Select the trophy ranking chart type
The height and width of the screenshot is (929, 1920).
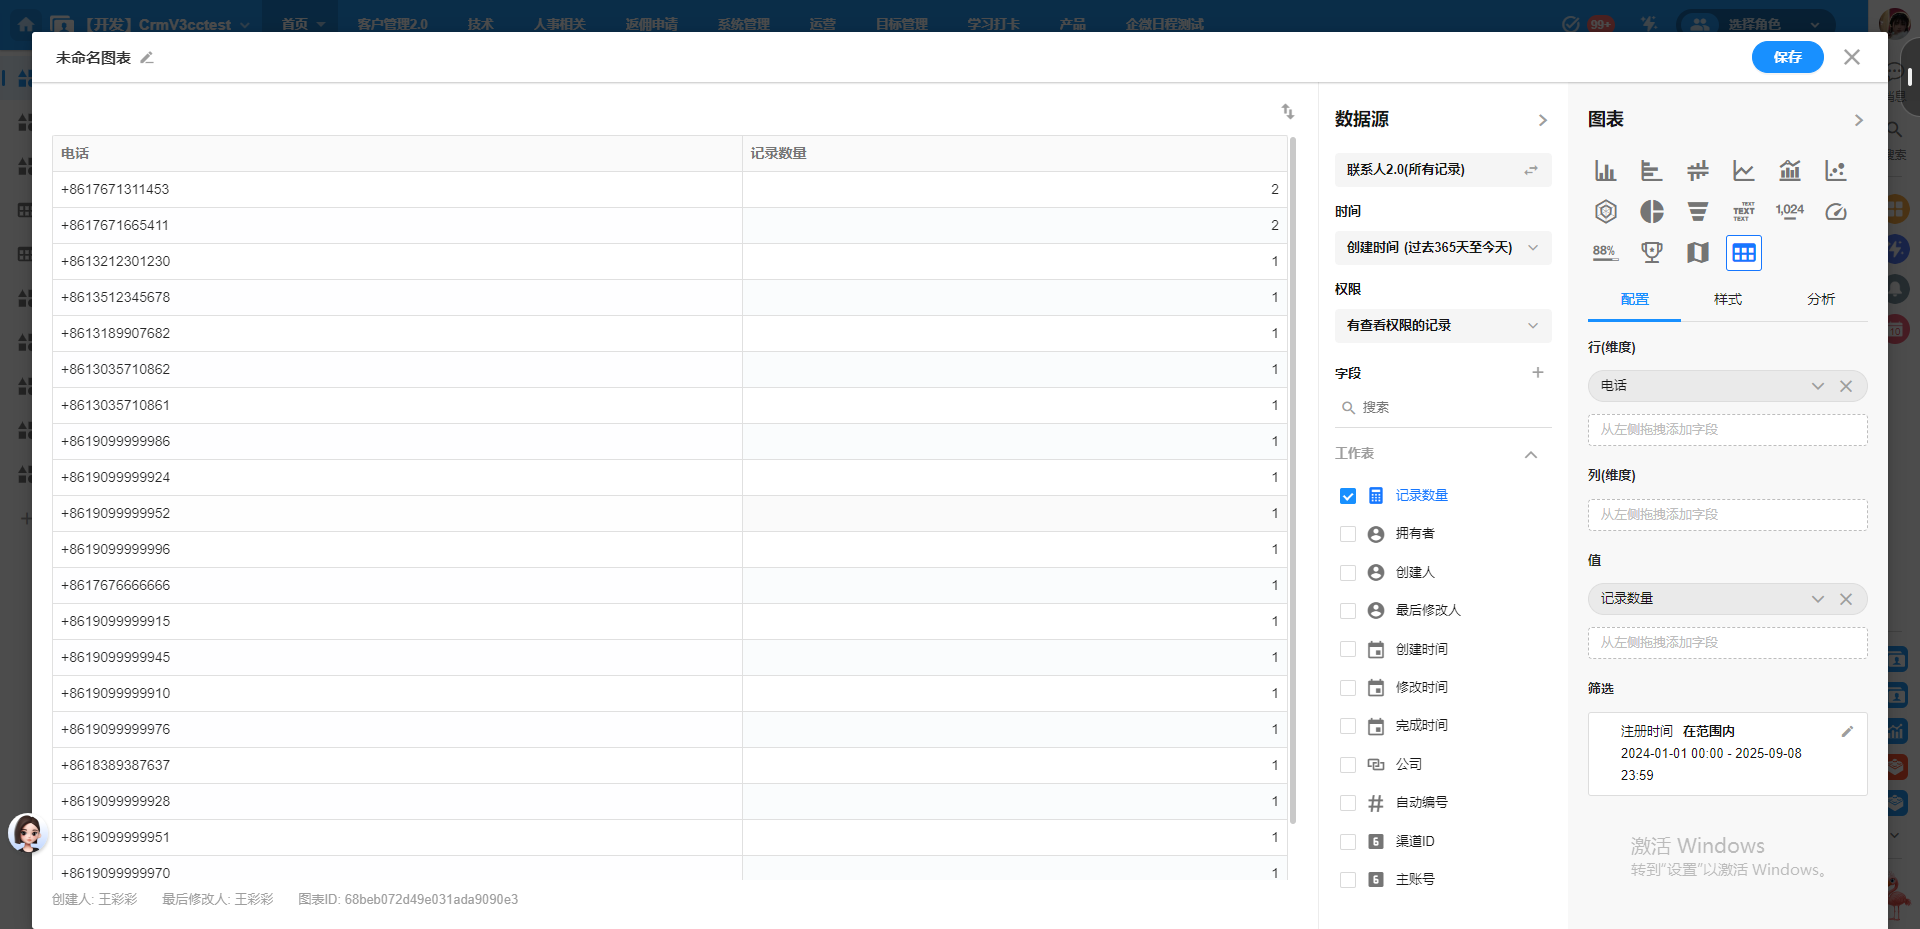pos(1651,252)
